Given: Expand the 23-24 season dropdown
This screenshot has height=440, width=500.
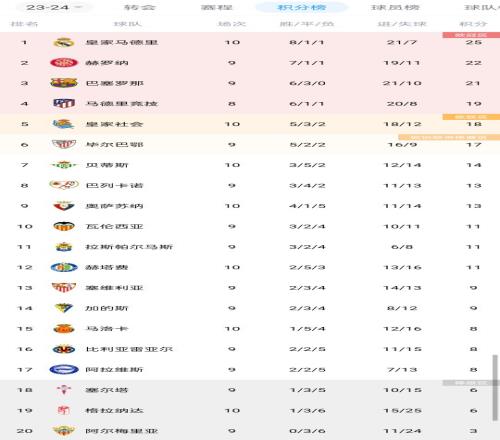Looking at the screenshot, I should point(54,7).
